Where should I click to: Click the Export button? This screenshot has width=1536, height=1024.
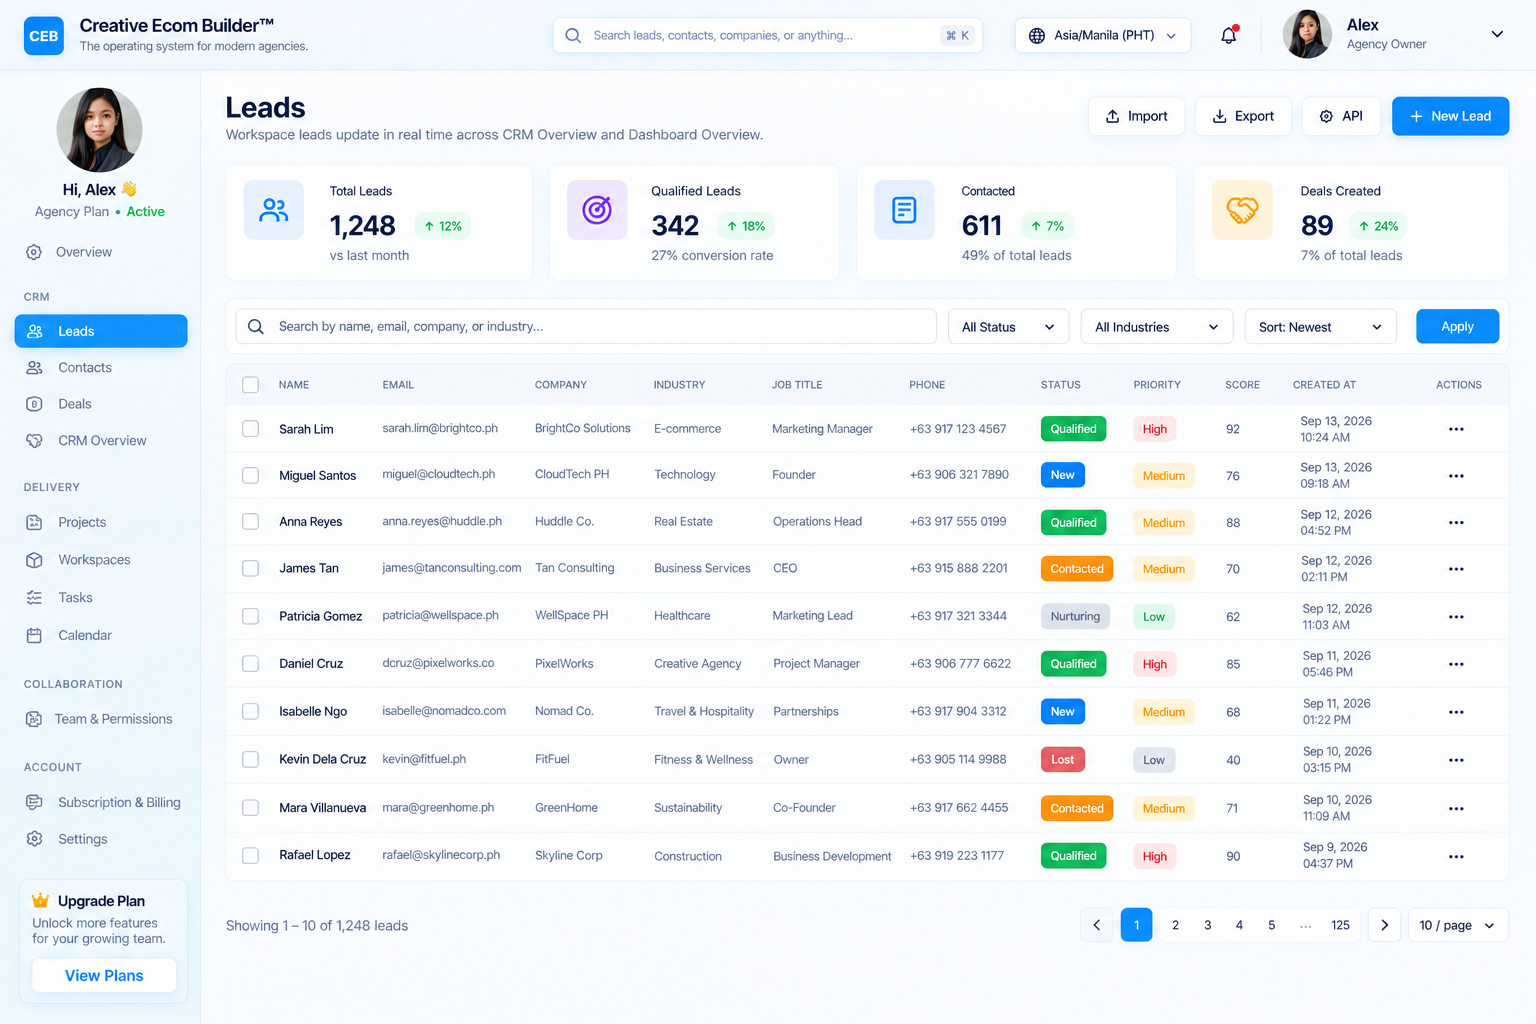click(x=1243, y=116)
